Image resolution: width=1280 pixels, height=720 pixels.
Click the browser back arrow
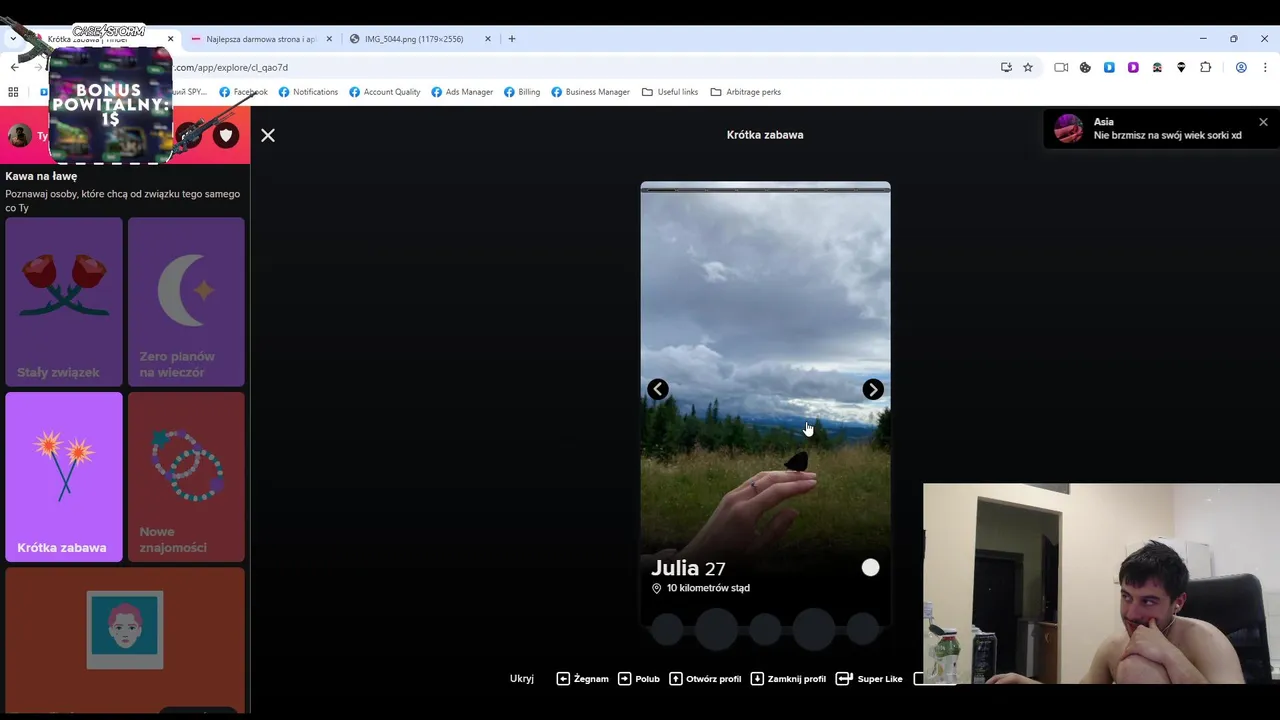(x=14, y=67)
